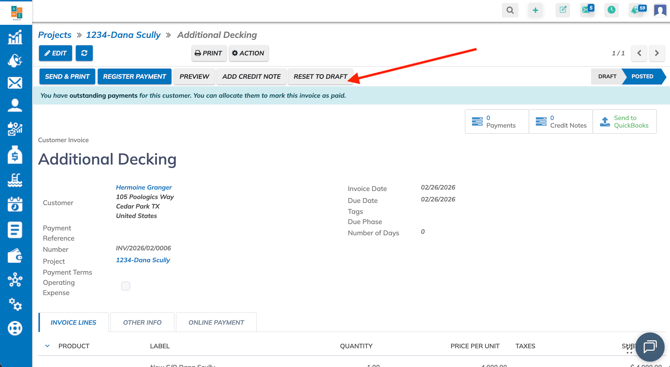The width and height of the screenshot is (670, 367).
Task: Click the Register Payment button
Action: click(x=135, y=76)
